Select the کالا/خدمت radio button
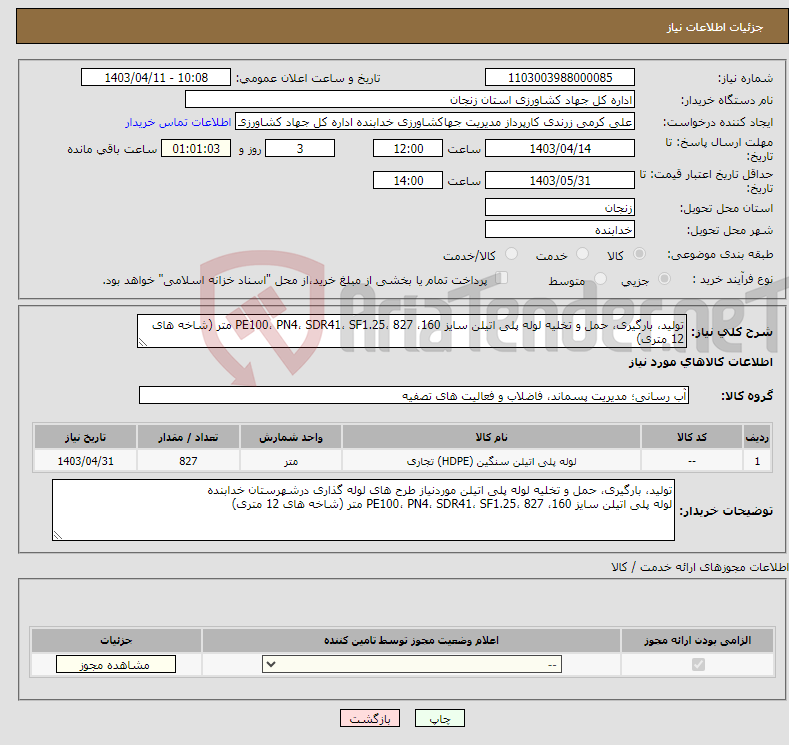789x745 pixels. (x=511, y=254)
